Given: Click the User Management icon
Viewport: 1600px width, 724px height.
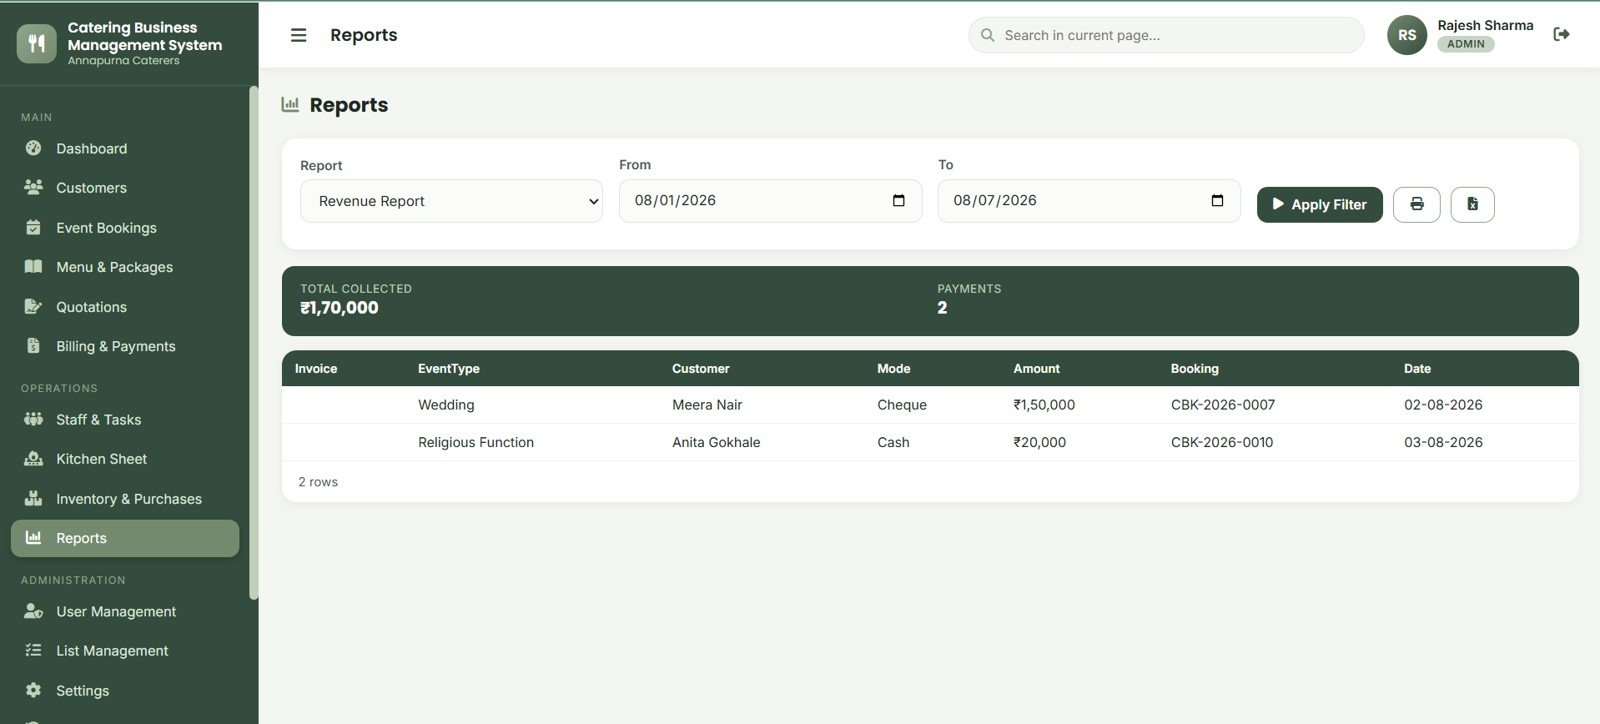Looking at the screenshot, I should pyautogui.click(x=33, y=611).
